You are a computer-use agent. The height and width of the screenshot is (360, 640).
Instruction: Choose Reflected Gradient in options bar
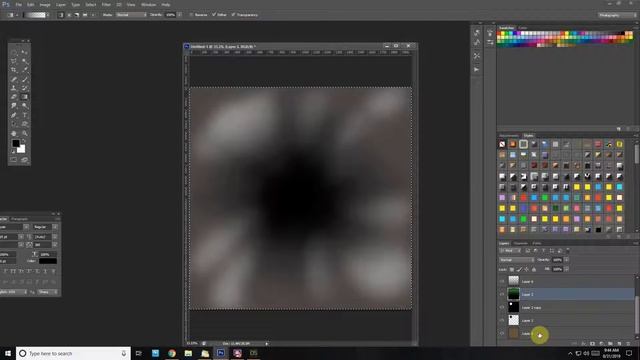[x=84, y=15]
